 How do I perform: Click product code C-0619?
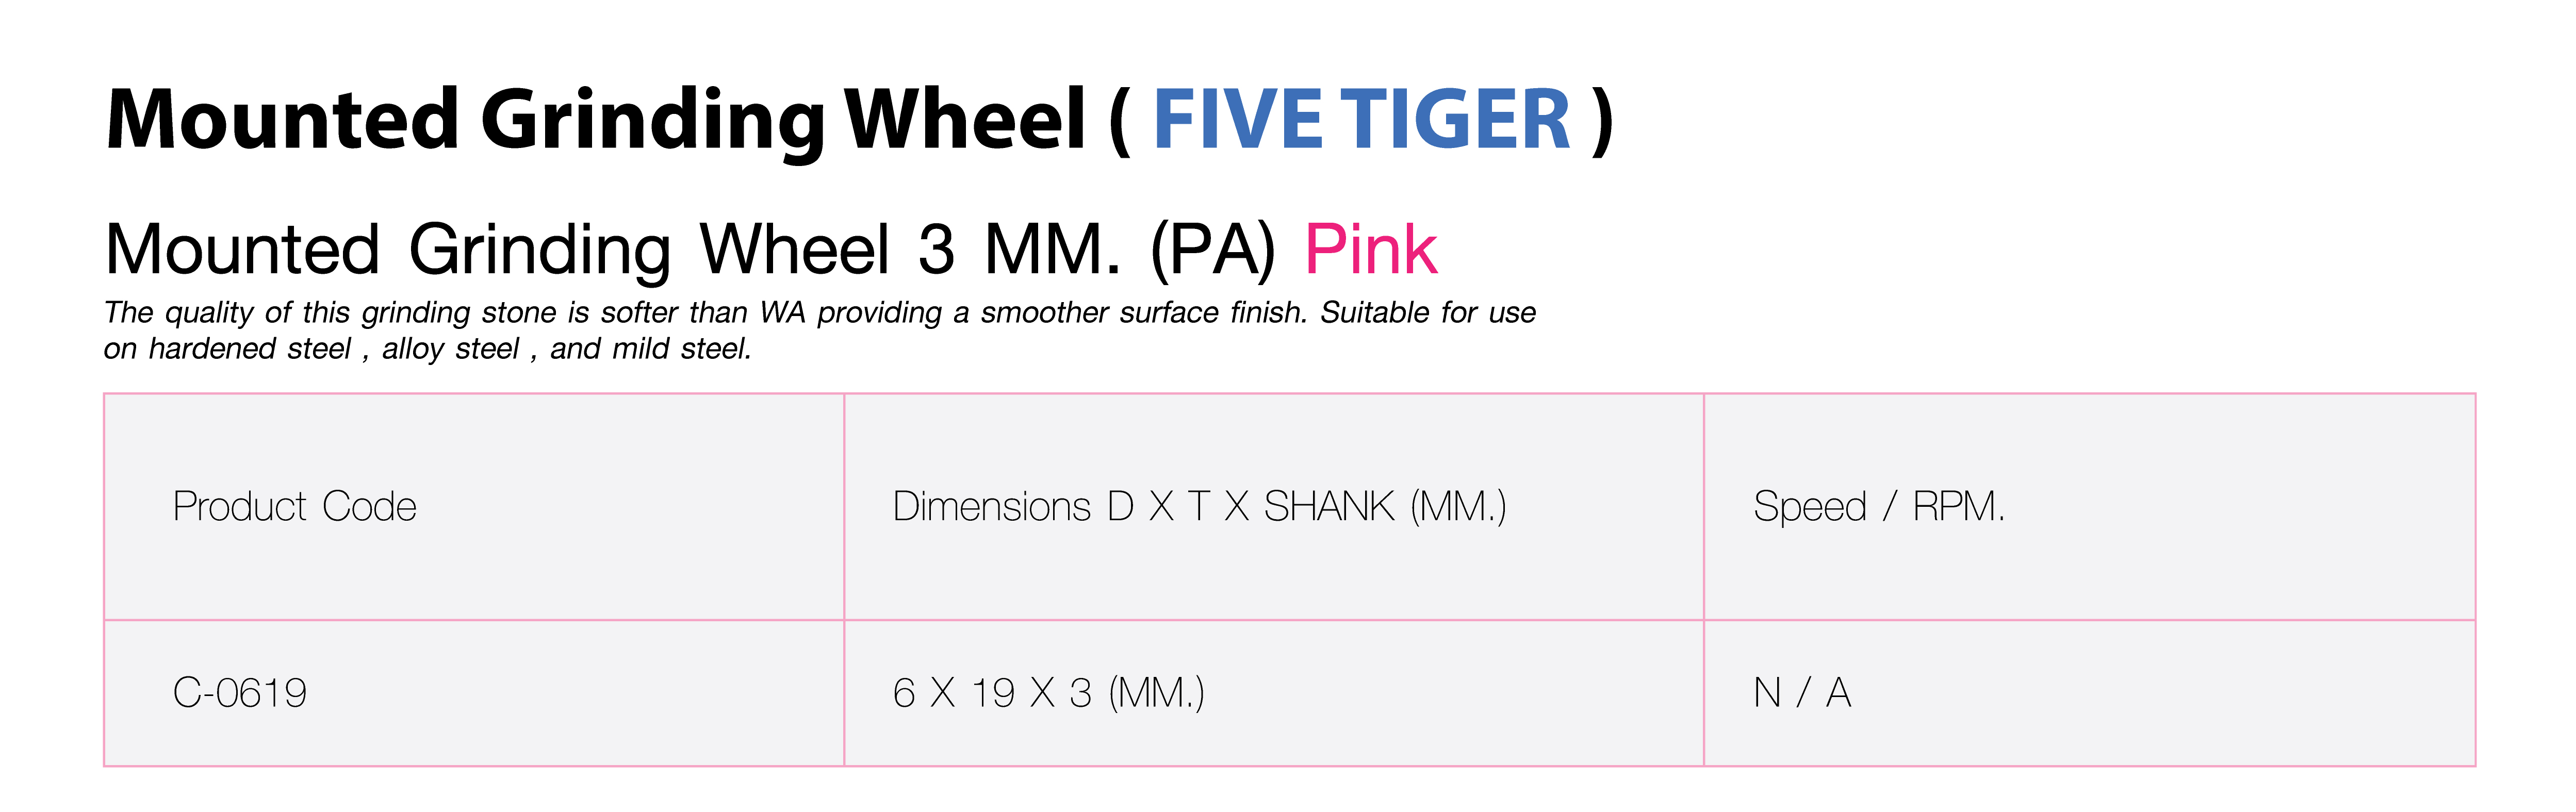[240, 693]
